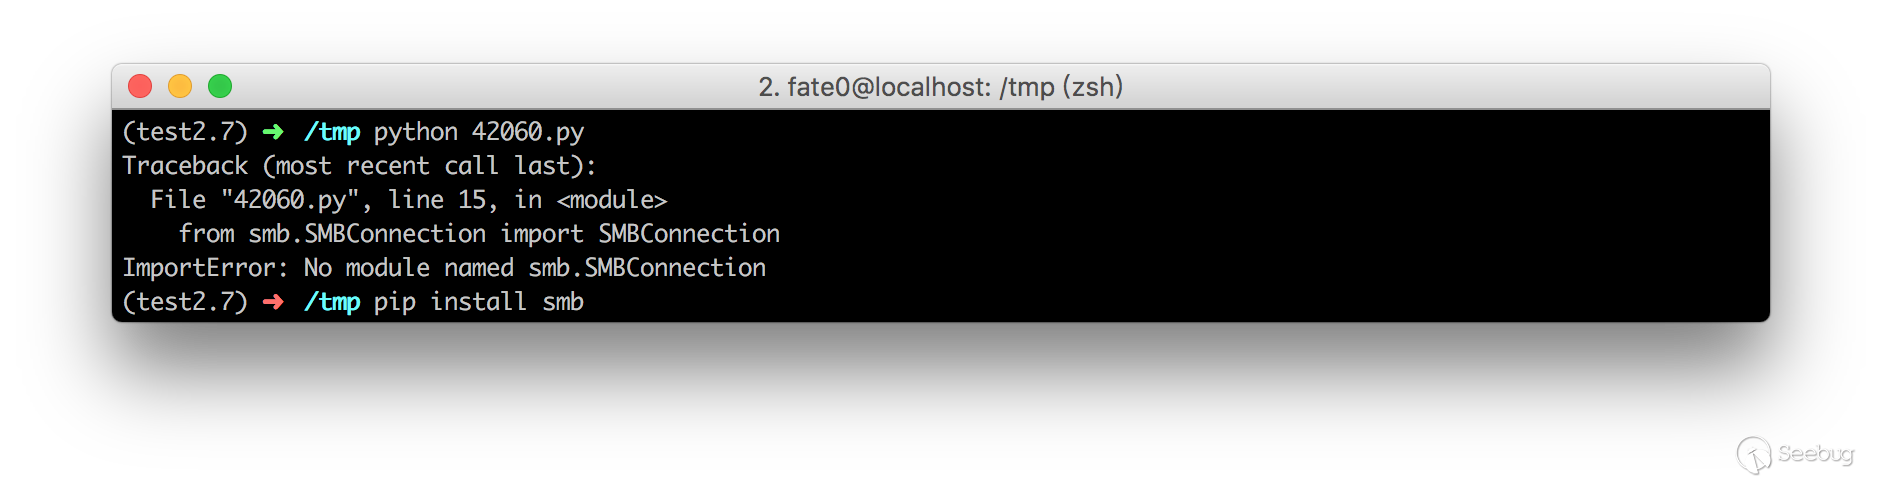Click the Seebug logo icon
The height and width of the screenshot is (482, 1882).
pyautogui.click(x=1753, y=454)
